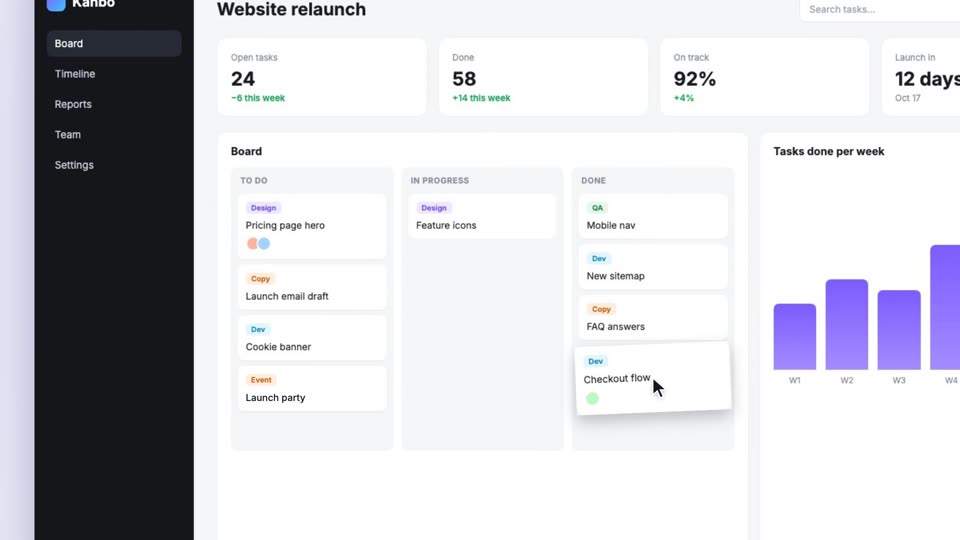The height and width of the screenshot is (540, 960).
Task: Open the Cookie banner task card
Action: coord(312,338)
